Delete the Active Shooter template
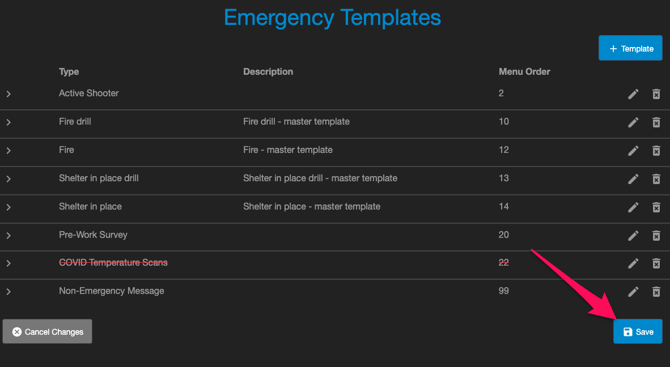 (656, 94)
